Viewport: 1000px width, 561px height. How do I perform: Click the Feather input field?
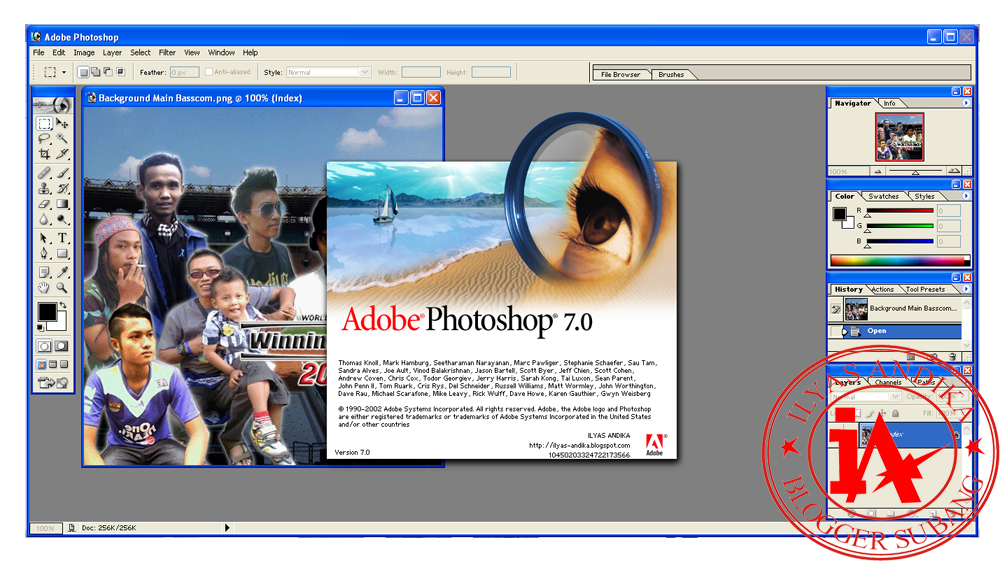tap(184, 72)
